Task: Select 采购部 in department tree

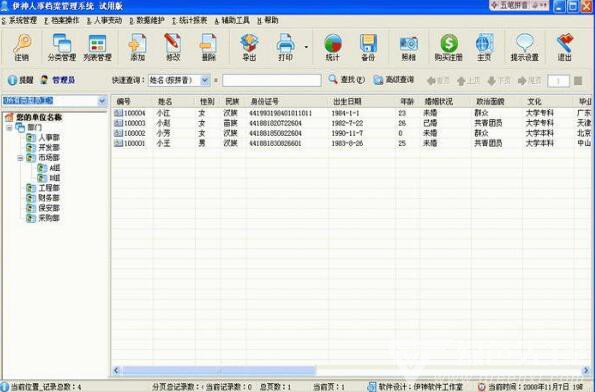Action: coord(49,218)
